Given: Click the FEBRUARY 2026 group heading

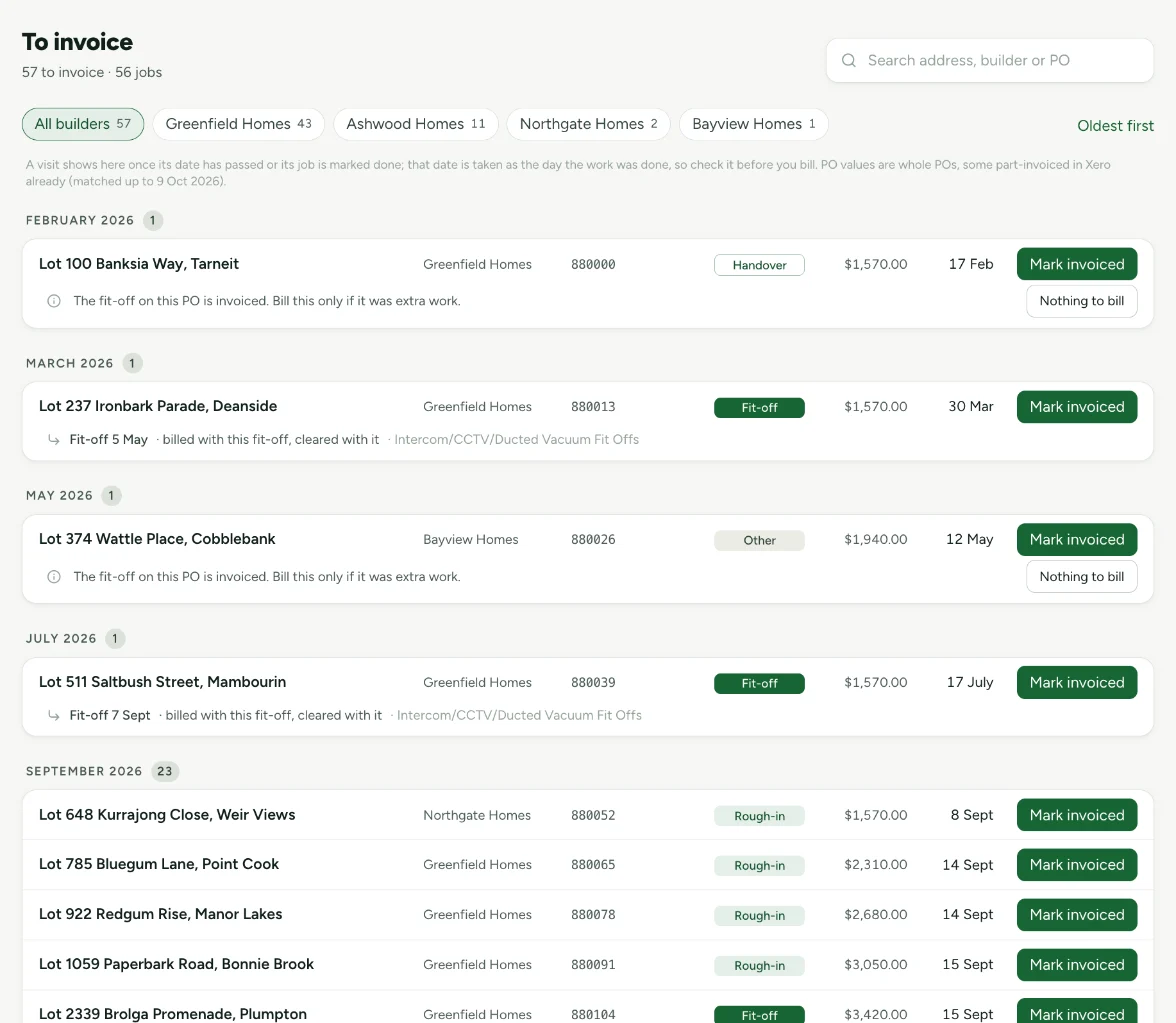Looking at the screenshot, I should (80, 220).
